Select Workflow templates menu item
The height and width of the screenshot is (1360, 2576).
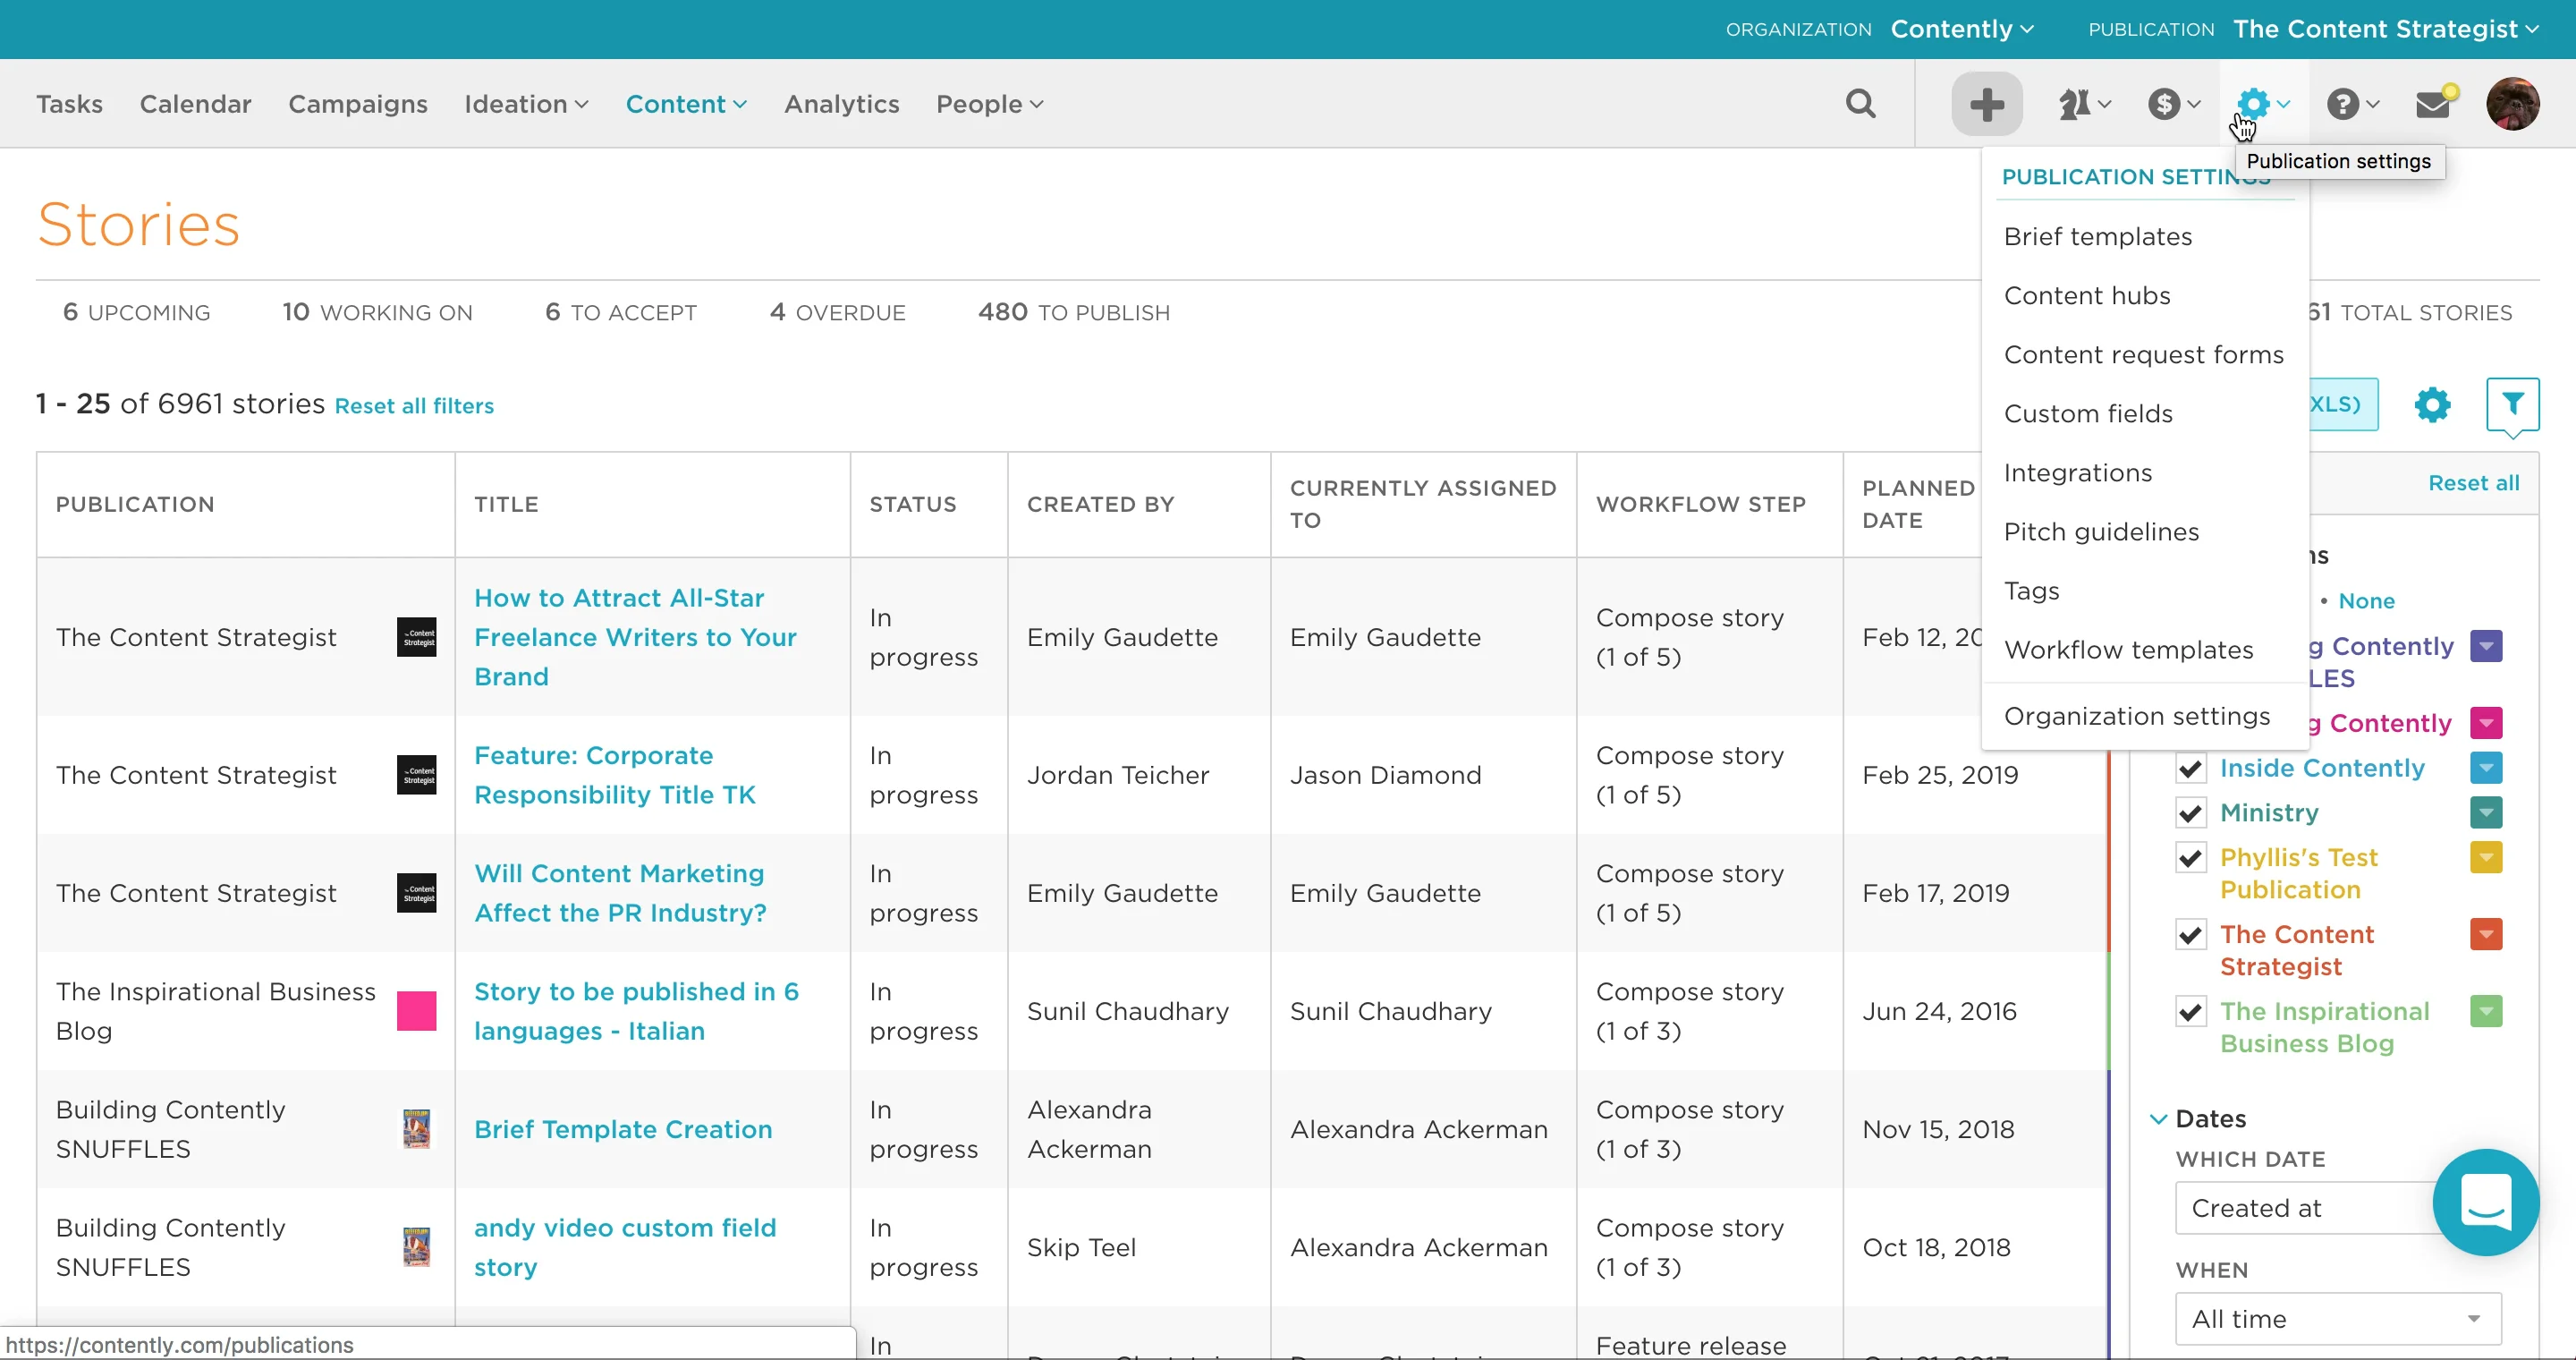click(2128, 650)
